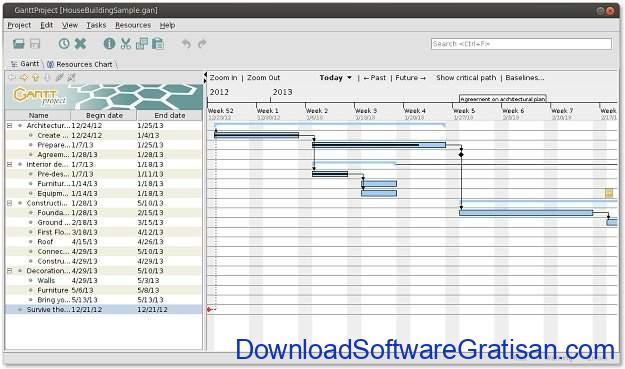Click the new task clock icon
Image resolution: width=625 pixels, height=369 pixels.
[x=64, y=43]
